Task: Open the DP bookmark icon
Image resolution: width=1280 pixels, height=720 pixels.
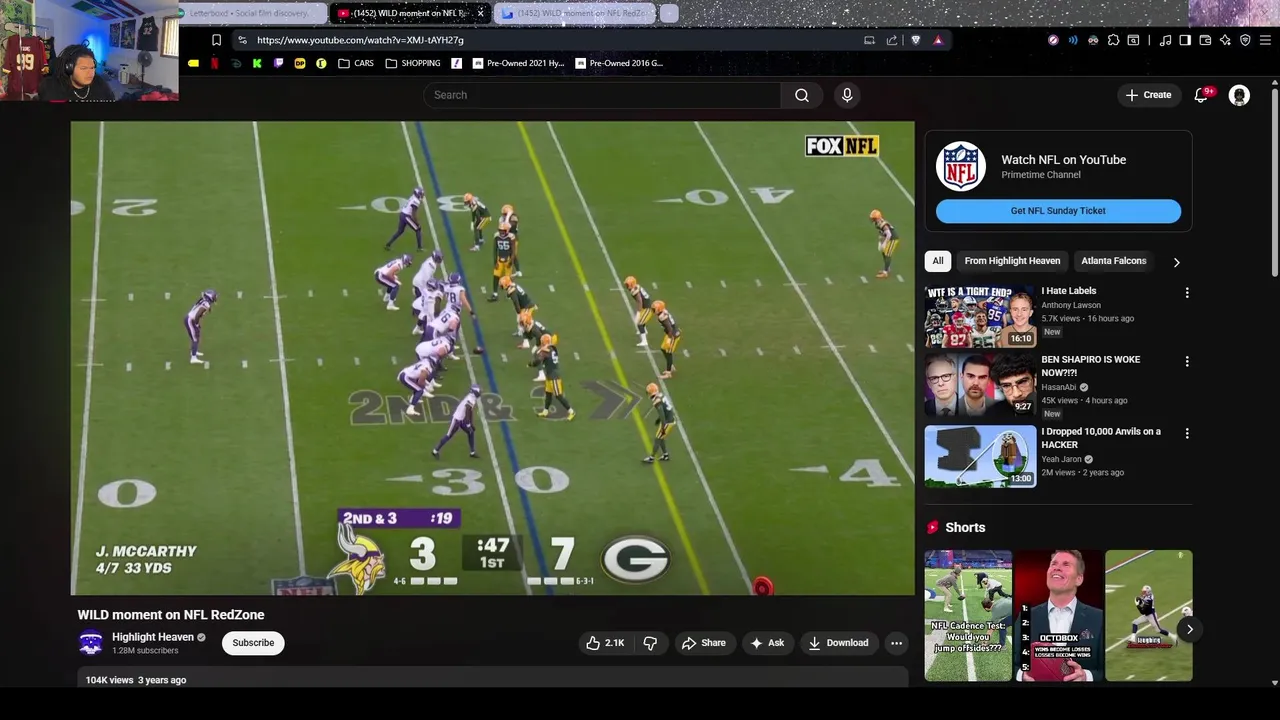Action: pyautogui.click(x=300, y=63)
